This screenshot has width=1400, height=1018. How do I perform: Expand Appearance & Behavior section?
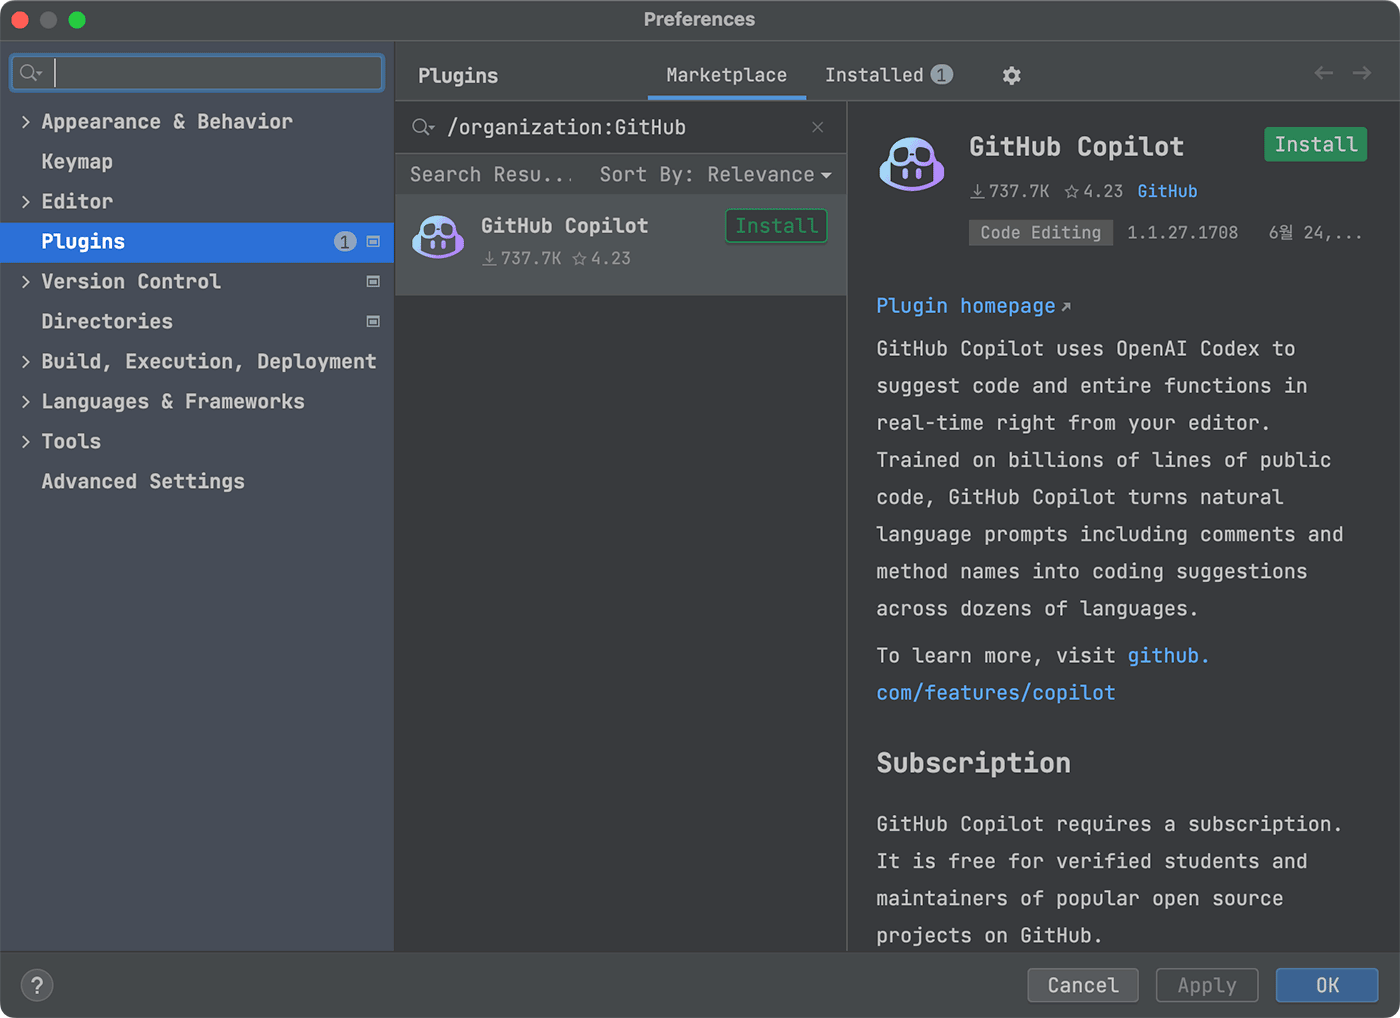pyautogui.click(x=26, y=122)
